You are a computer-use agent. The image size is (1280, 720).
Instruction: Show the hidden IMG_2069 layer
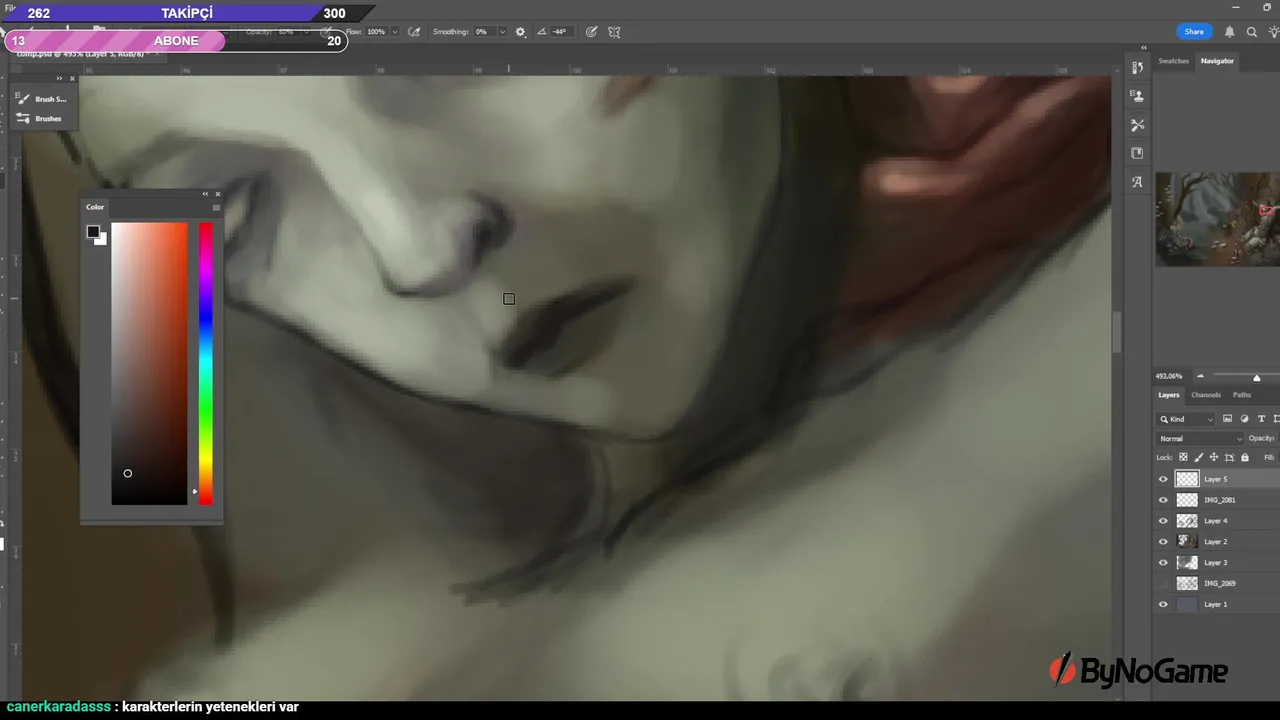click(1163, 583)
